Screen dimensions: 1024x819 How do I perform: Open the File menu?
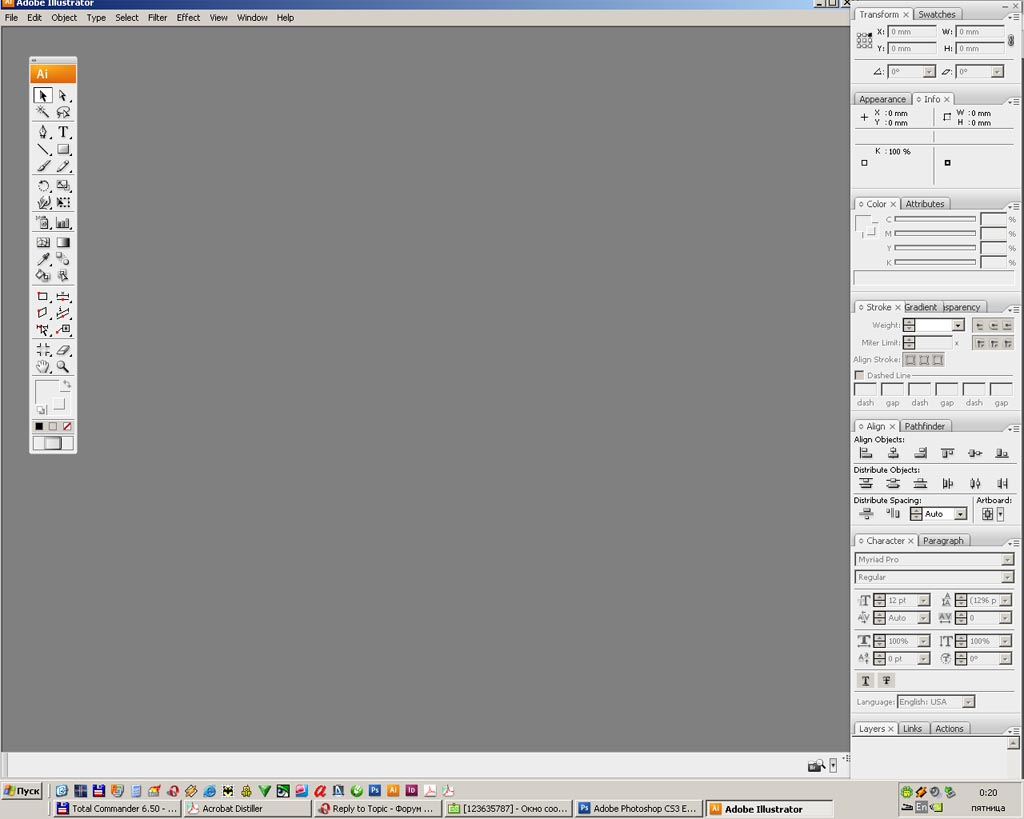point(11,18)
